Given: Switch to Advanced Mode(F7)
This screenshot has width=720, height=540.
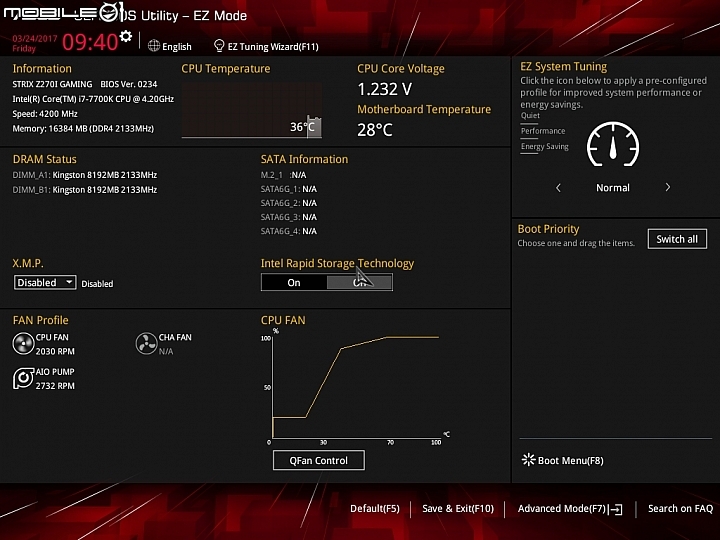Looking at the screenshot, I should [562, 508].
